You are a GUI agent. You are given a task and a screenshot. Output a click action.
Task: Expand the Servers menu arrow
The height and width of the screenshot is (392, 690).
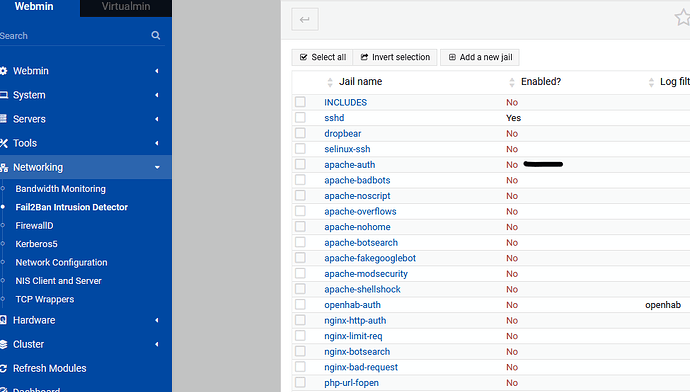pos(157,119)
